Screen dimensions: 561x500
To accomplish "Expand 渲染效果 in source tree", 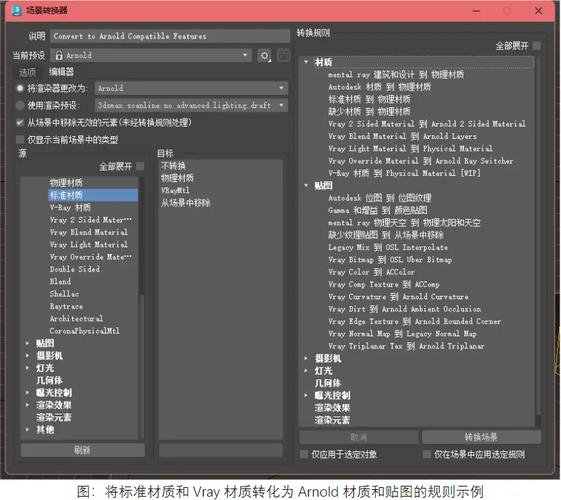I will point(28,405).
